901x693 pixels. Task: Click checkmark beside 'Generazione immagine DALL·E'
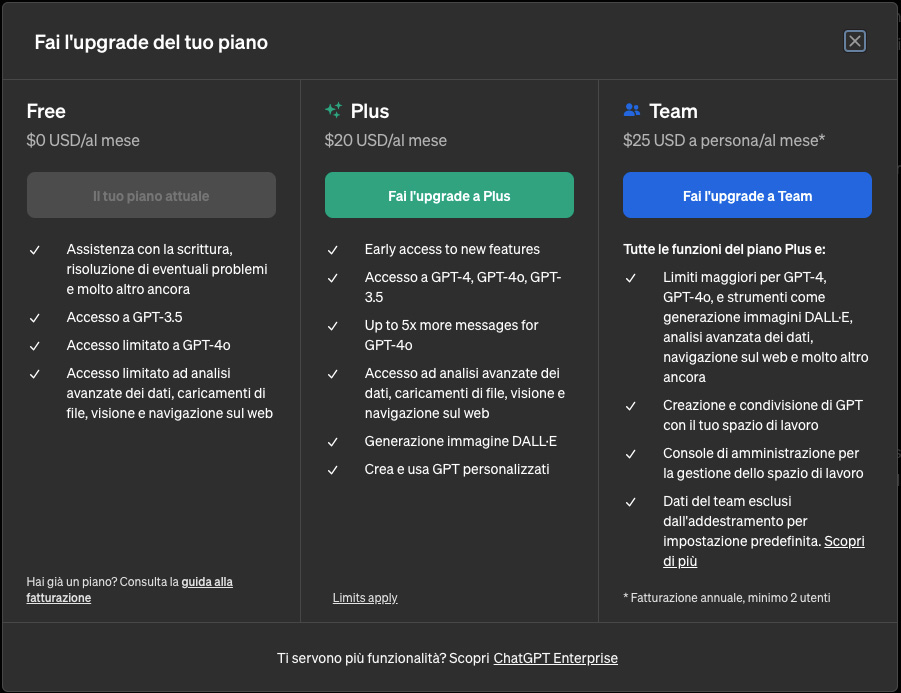333,442
